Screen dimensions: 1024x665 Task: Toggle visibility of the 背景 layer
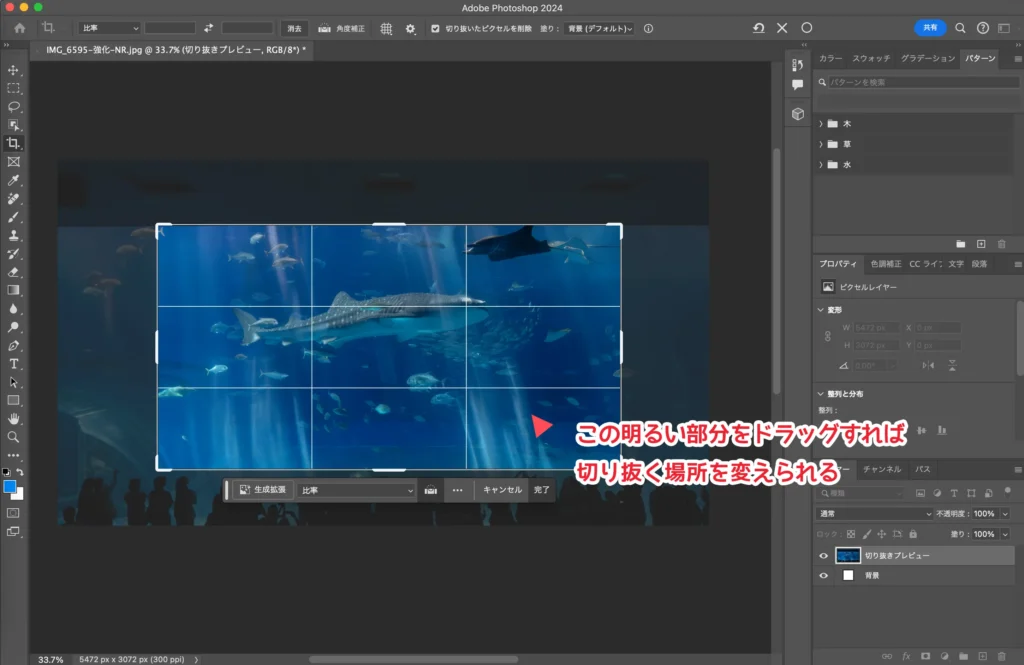click(823, 576)
